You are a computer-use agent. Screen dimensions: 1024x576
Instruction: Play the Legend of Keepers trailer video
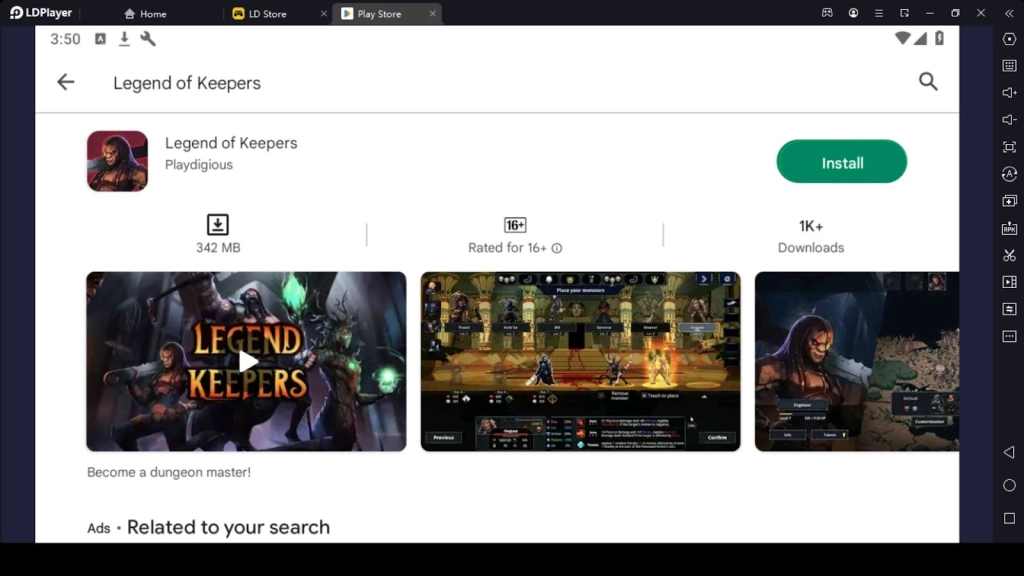point(246,362)
